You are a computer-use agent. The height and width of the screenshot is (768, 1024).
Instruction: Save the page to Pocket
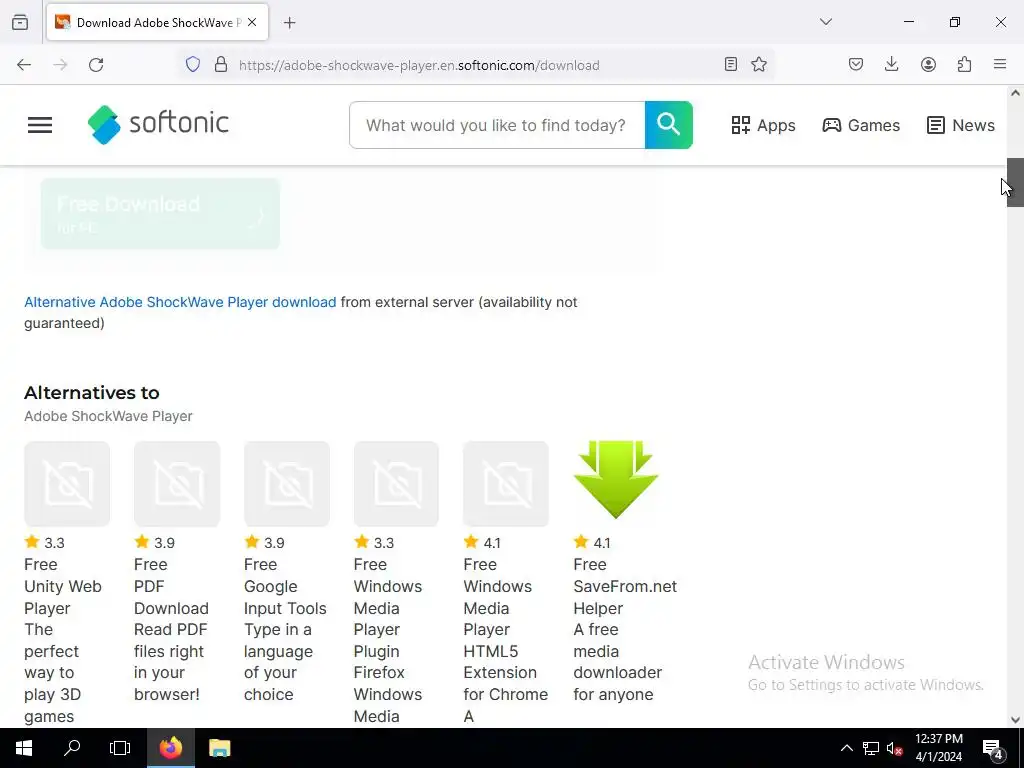[856, 64]
